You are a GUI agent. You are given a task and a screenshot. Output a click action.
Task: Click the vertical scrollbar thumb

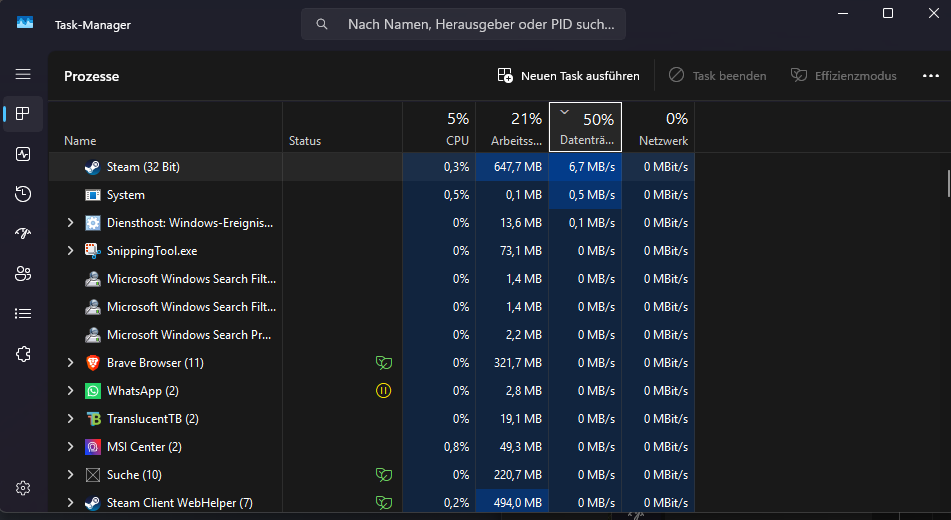point(949,183)
